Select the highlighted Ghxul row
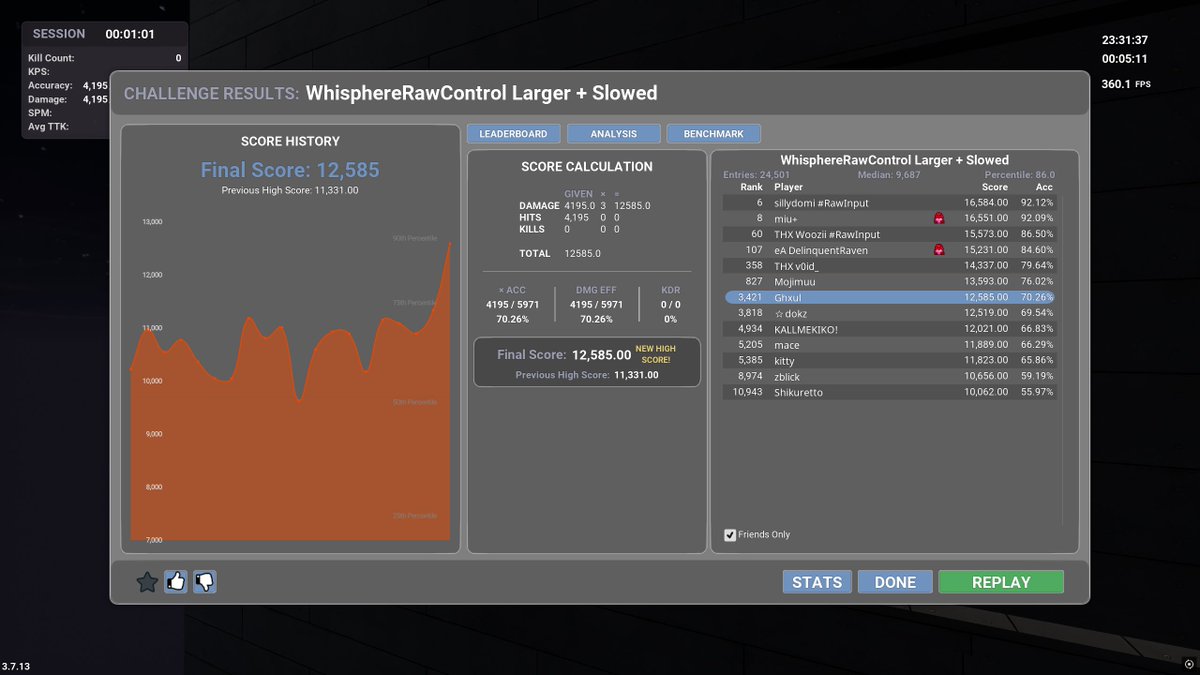Viewport: 1200px width, 675px height. point(889,297)
